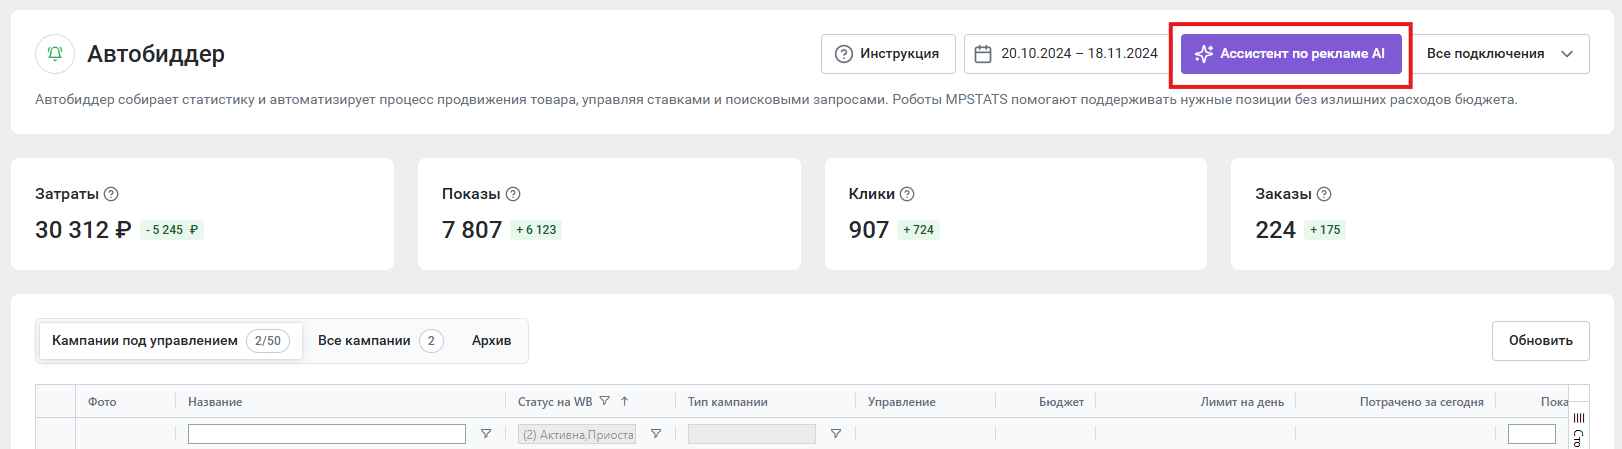Open the Тип кампании filter dropdown
Image resolution: width=1622 pixels, height=449 pixels.
pyautogui.click(x=752, y=434)
